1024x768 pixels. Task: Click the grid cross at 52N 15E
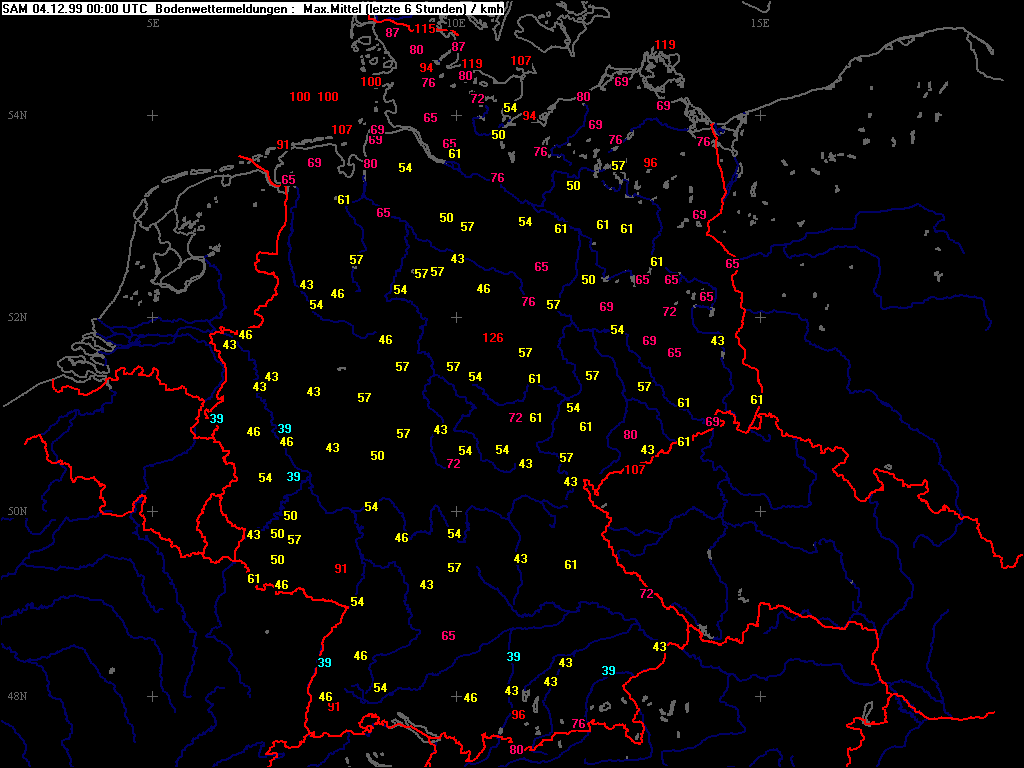point(760,317)
